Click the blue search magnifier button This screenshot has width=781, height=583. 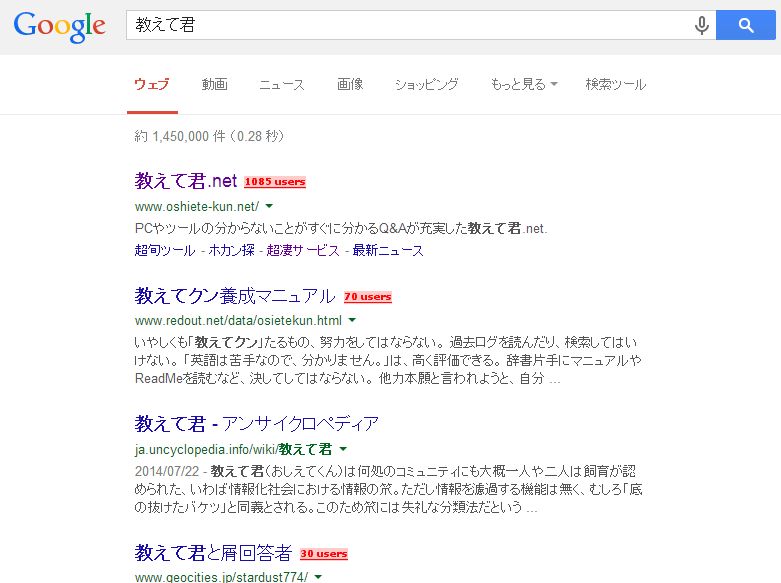click(746, 25)
